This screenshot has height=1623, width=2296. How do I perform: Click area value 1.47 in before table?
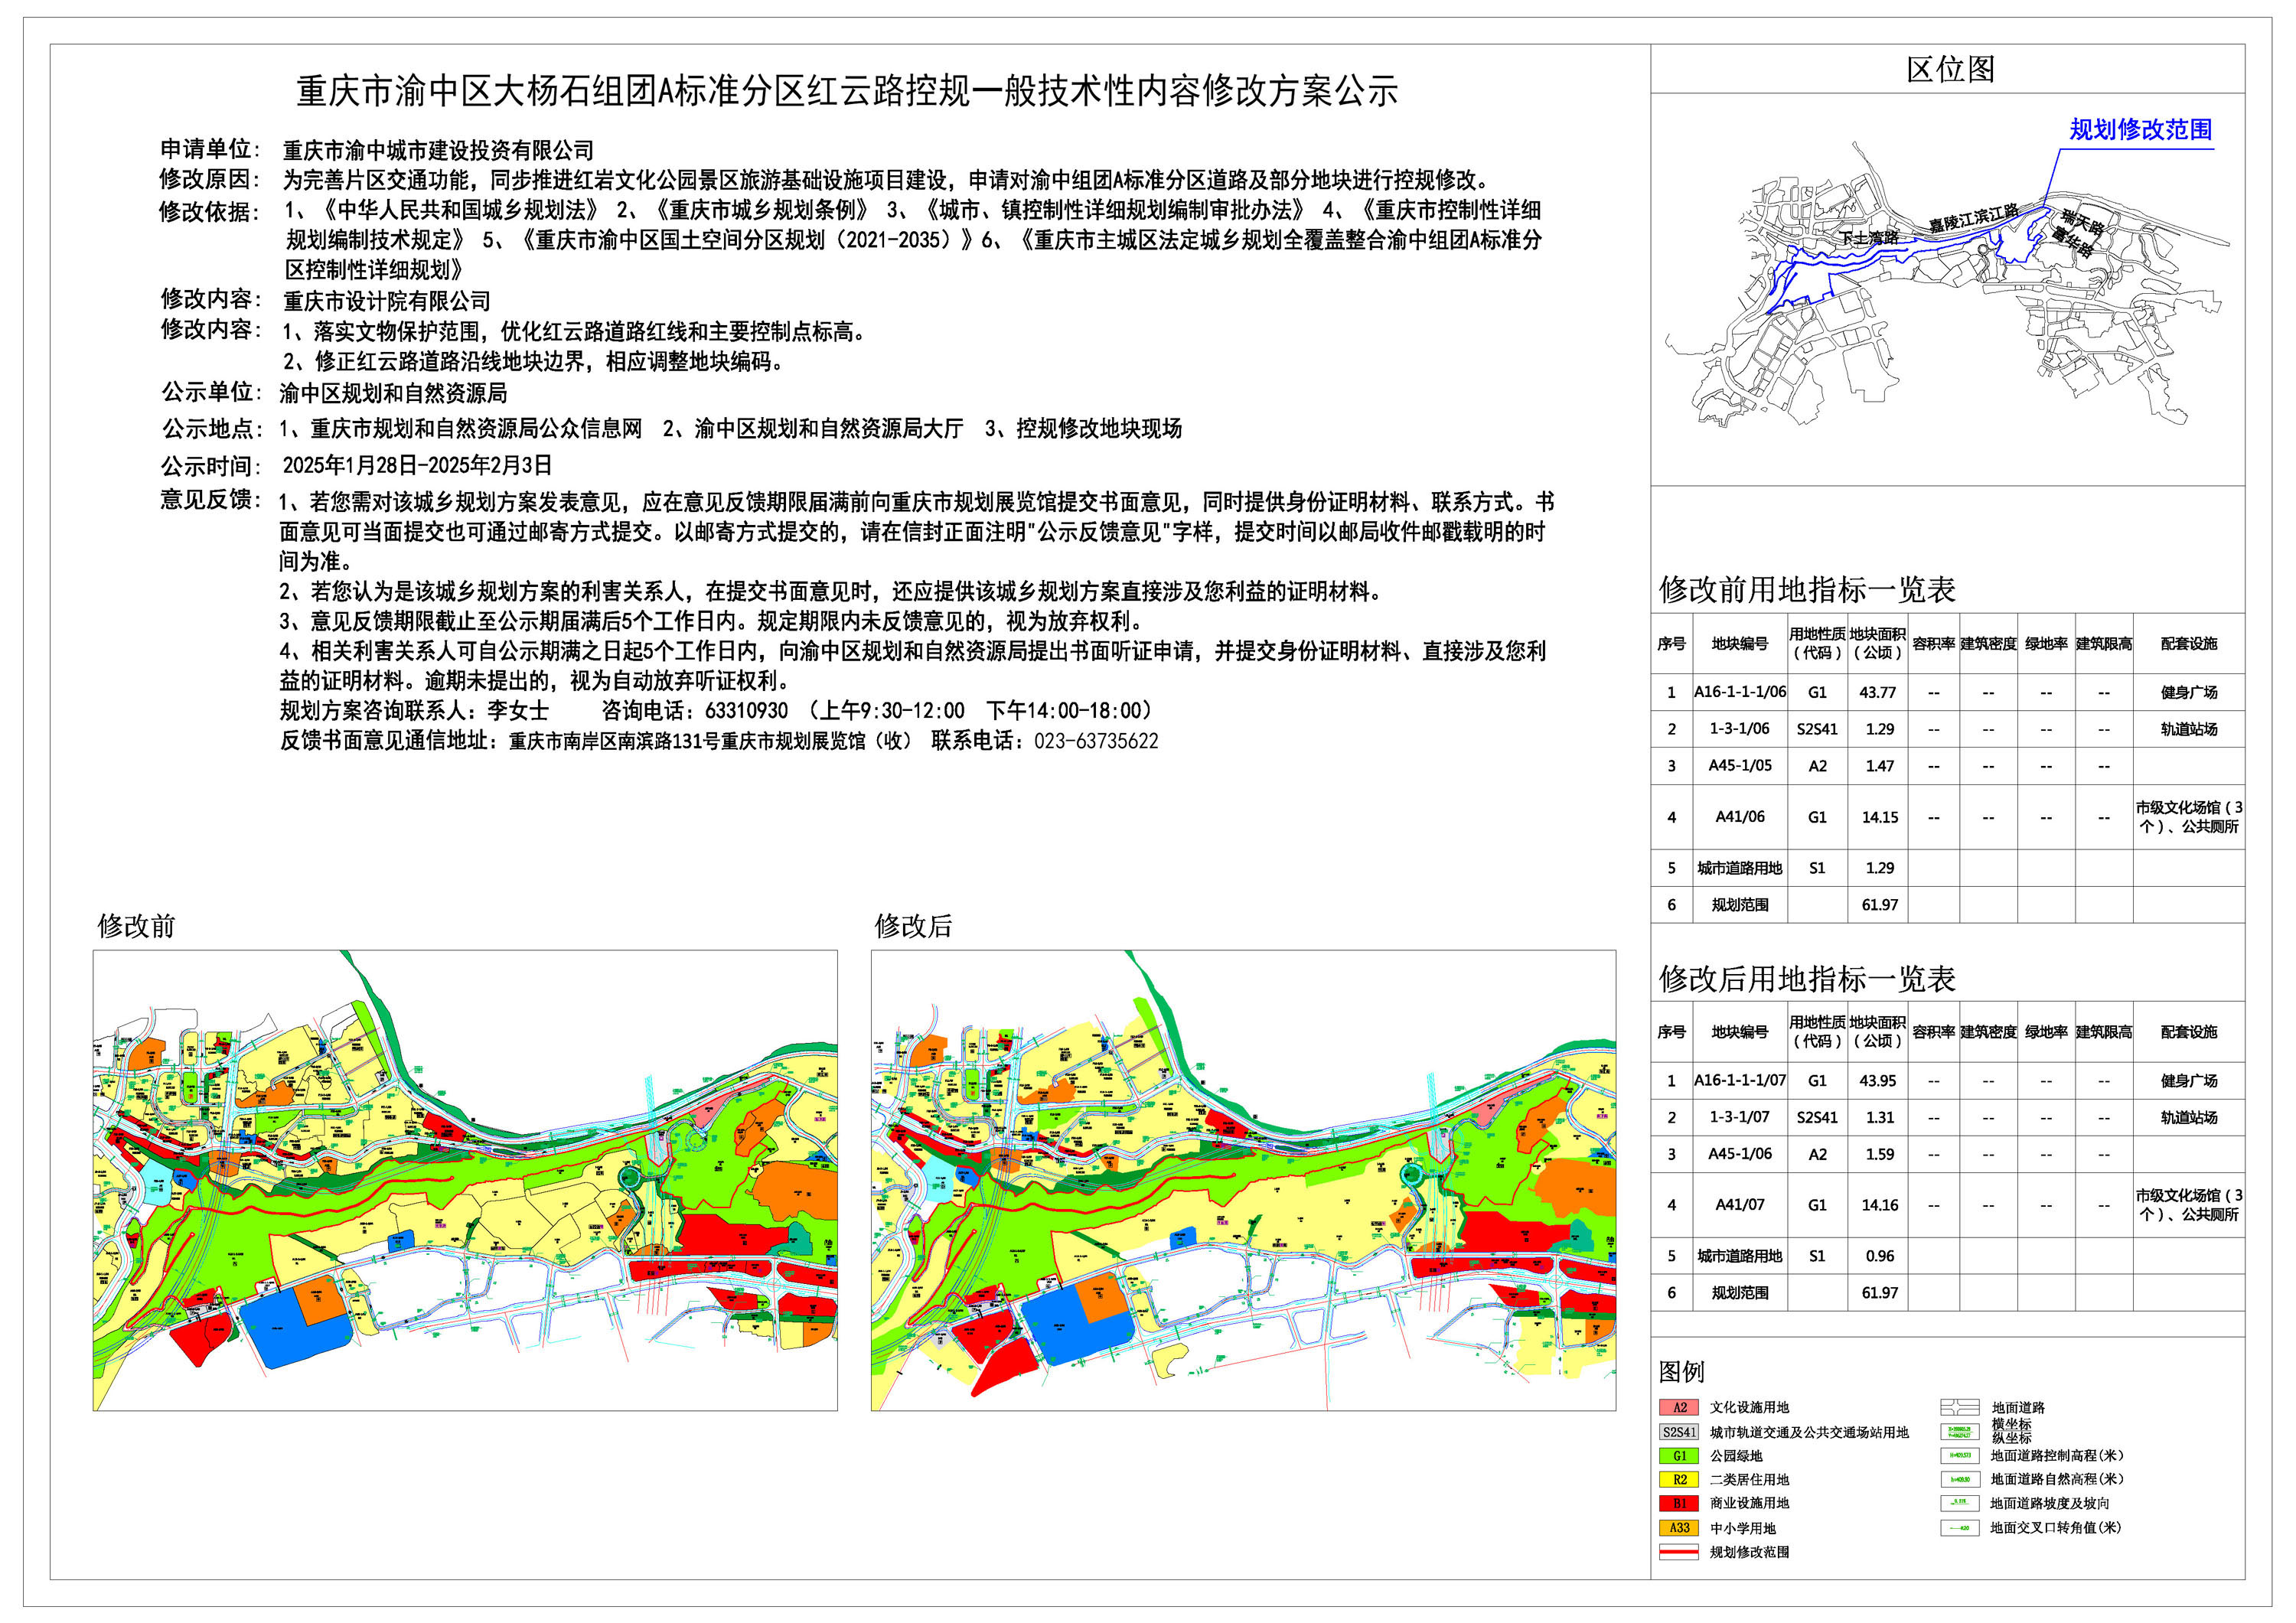tap(1879, 766)
